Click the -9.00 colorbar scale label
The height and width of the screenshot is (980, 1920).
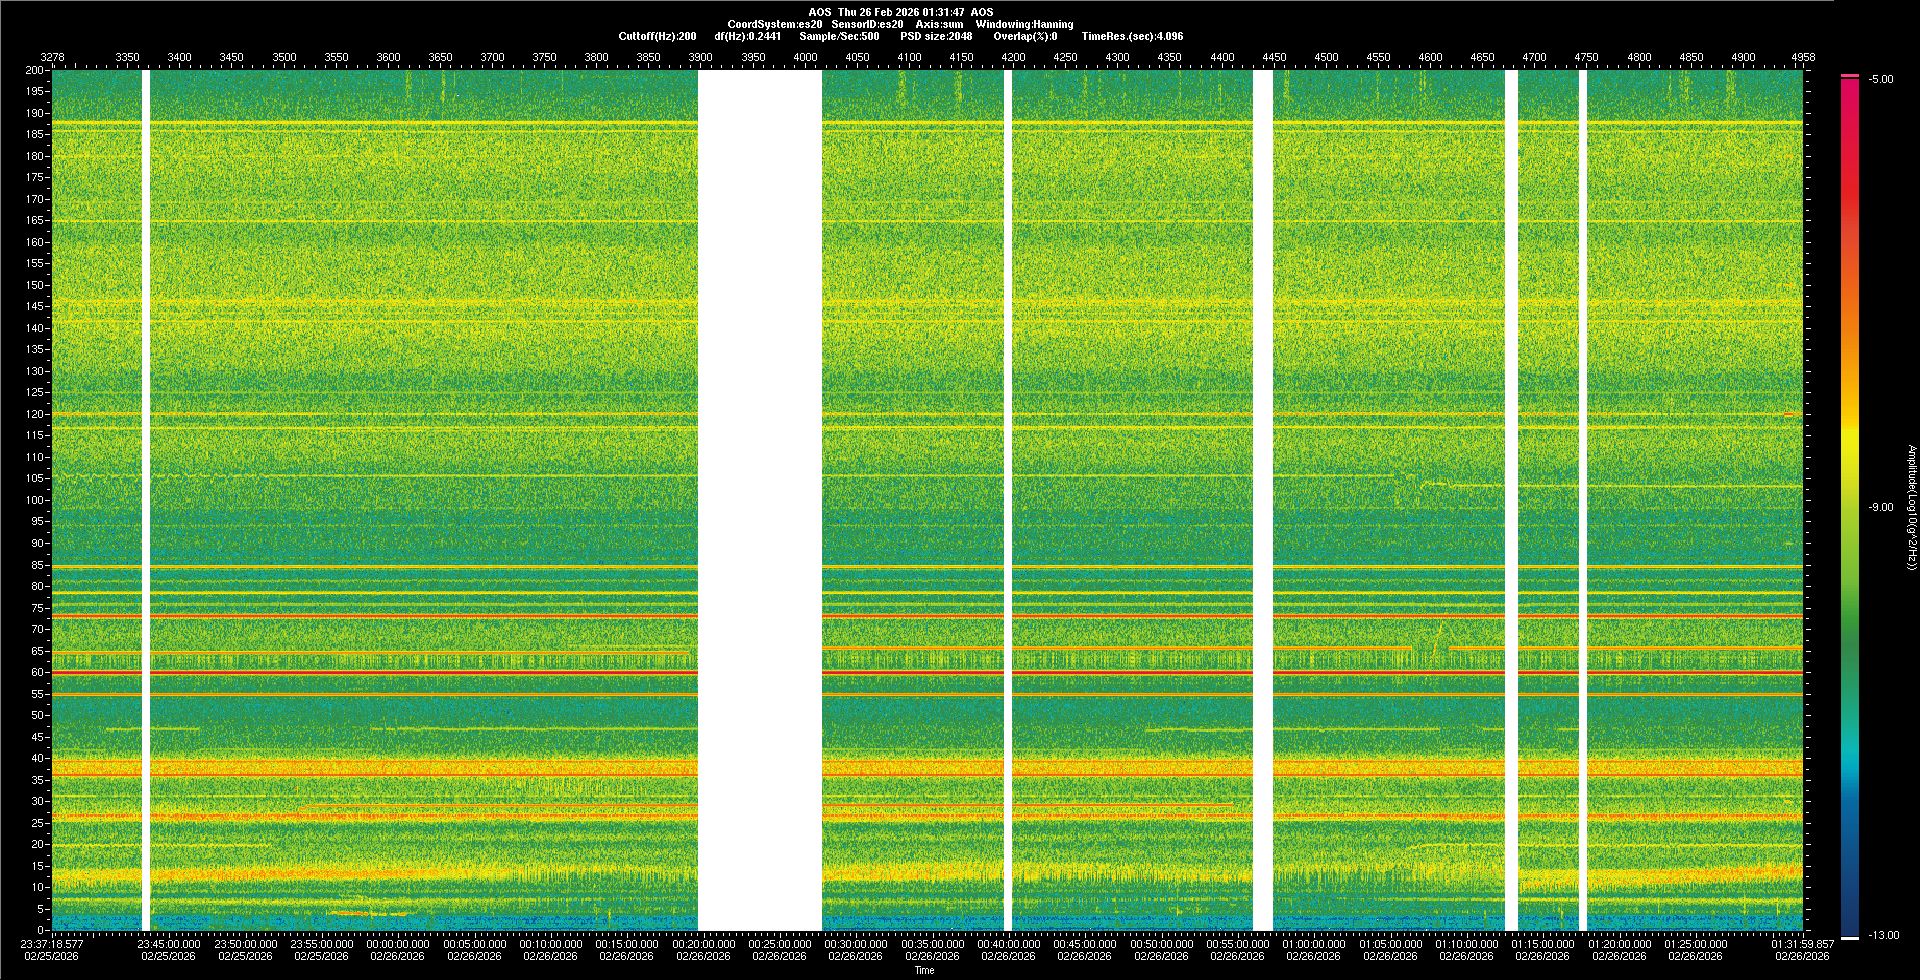click(1881, 507)
